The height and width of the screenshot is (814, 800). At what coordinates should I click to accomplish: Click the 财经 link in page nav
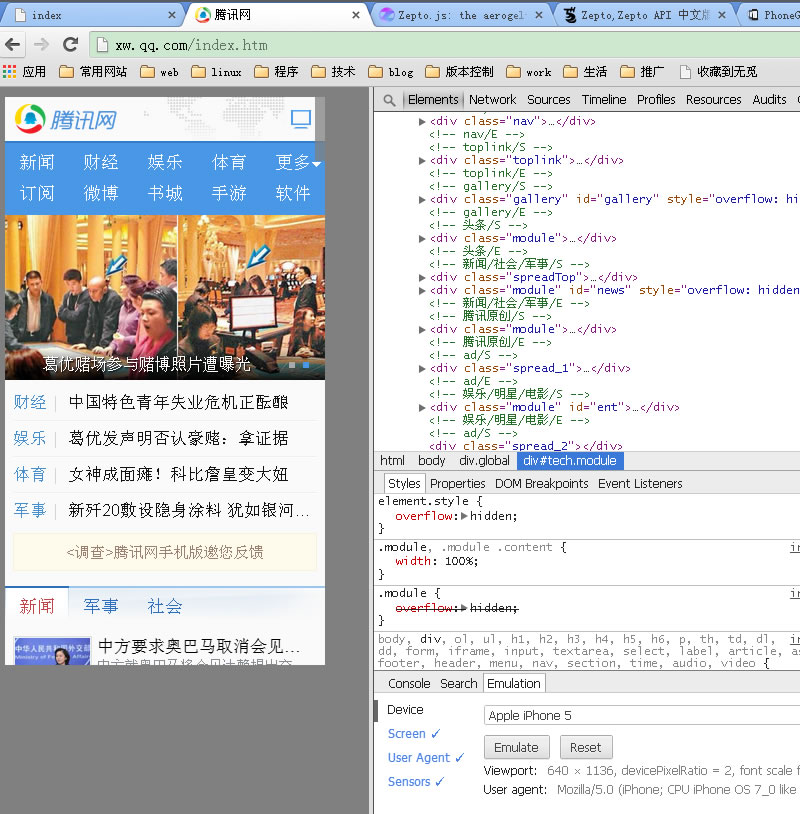(101, 162)
